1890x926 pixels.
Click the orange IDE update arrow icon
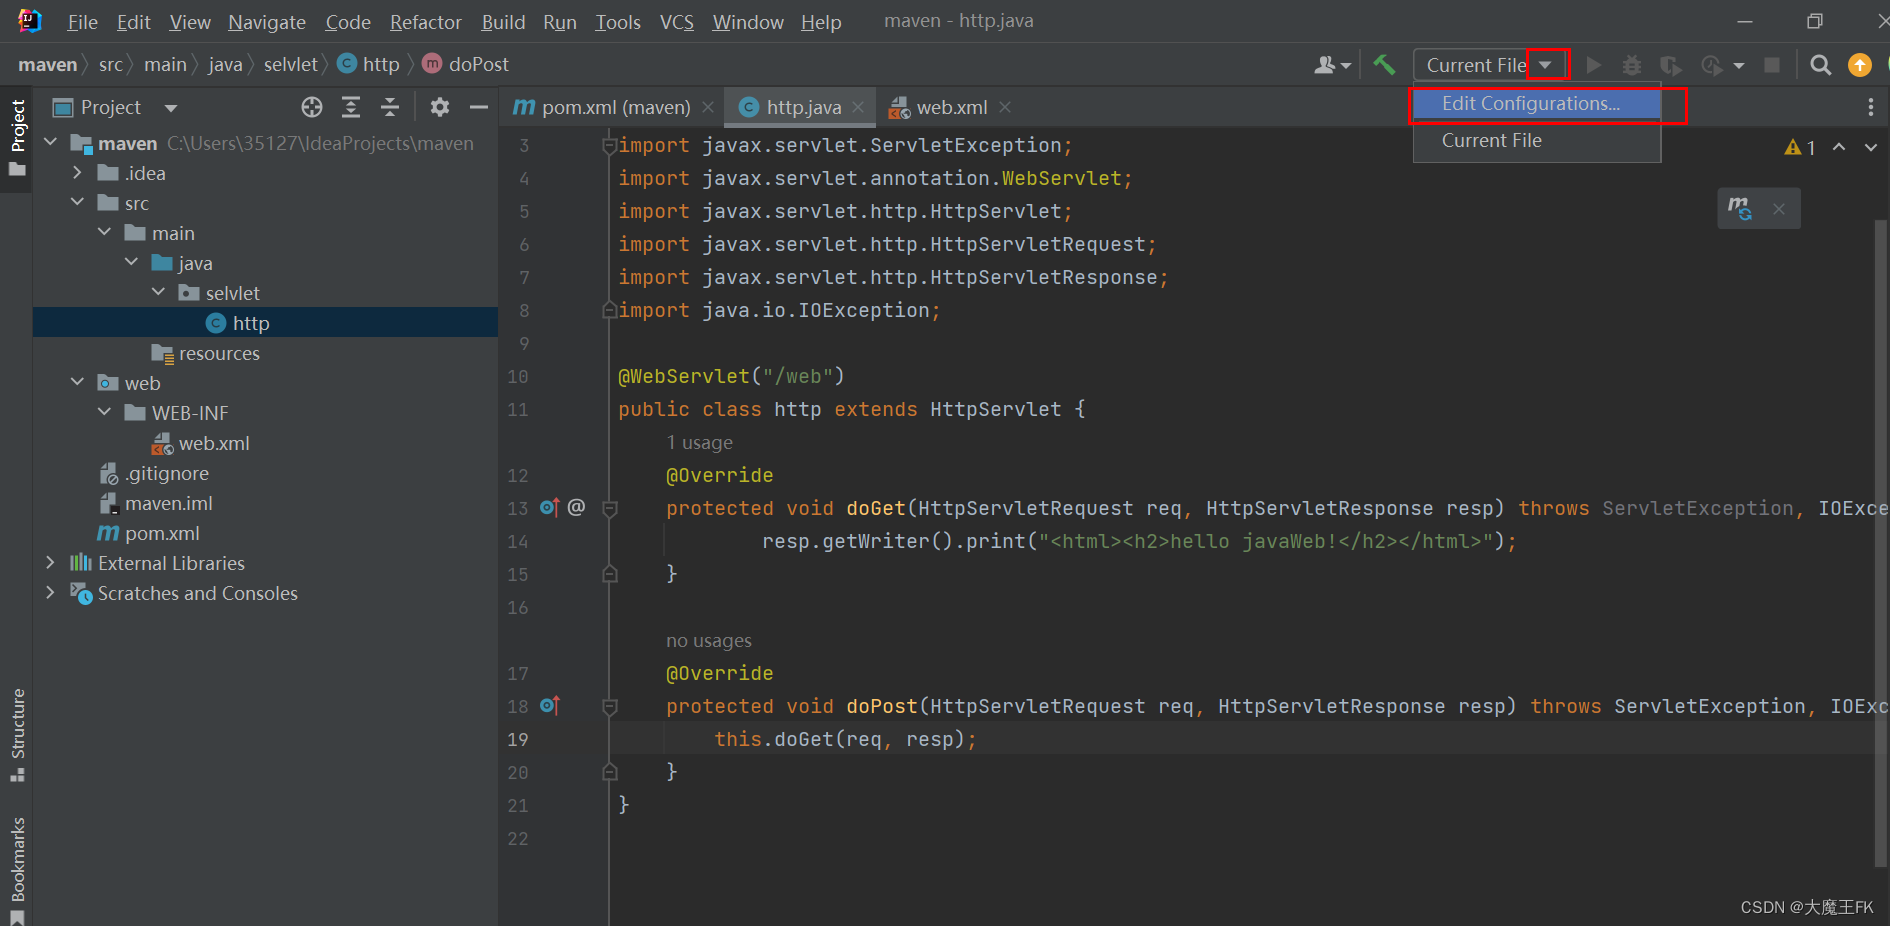pyautogui.click(x=1860, y=65)
